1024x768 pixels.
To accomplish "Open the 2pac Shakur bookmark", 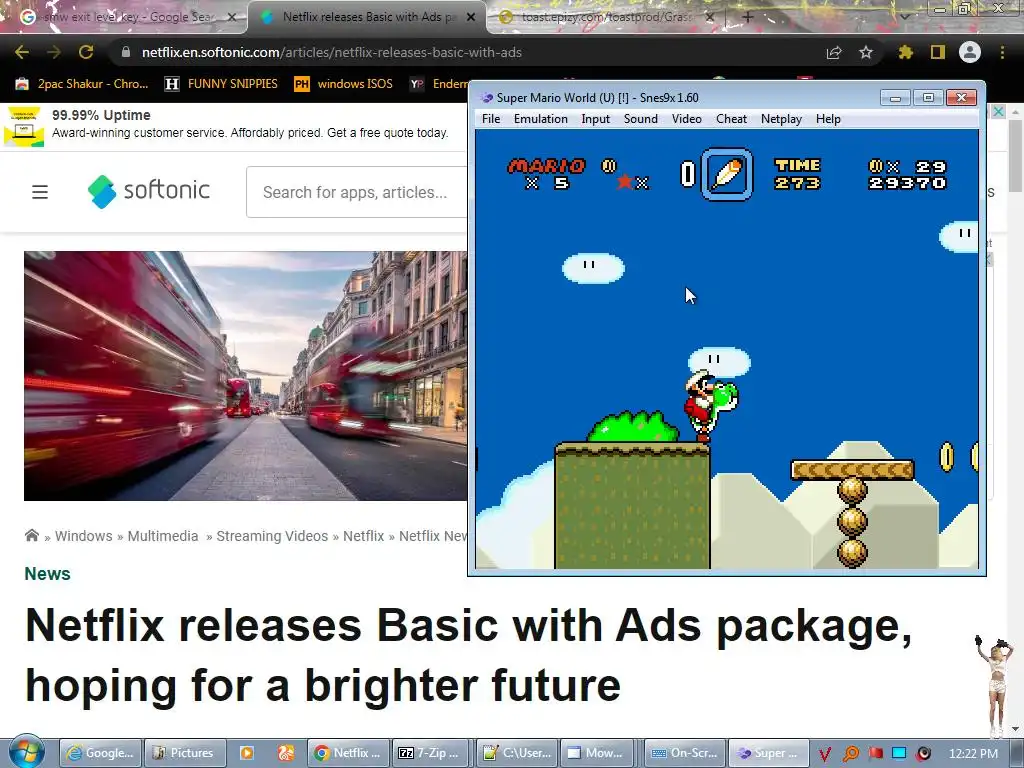I will point(83,84).
